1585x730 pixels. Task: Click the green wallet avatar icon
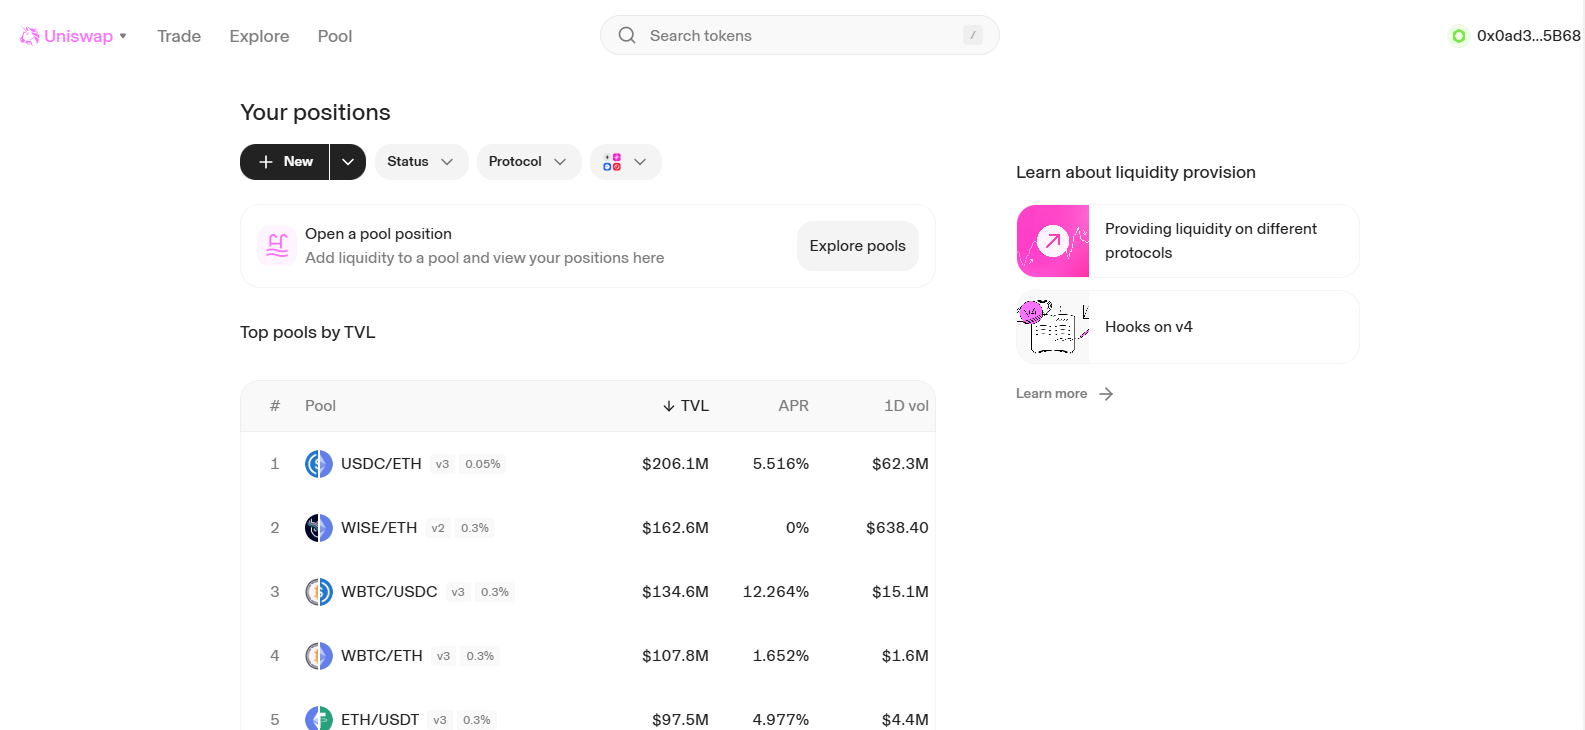pyautogui.click(x=1459, y=36)
